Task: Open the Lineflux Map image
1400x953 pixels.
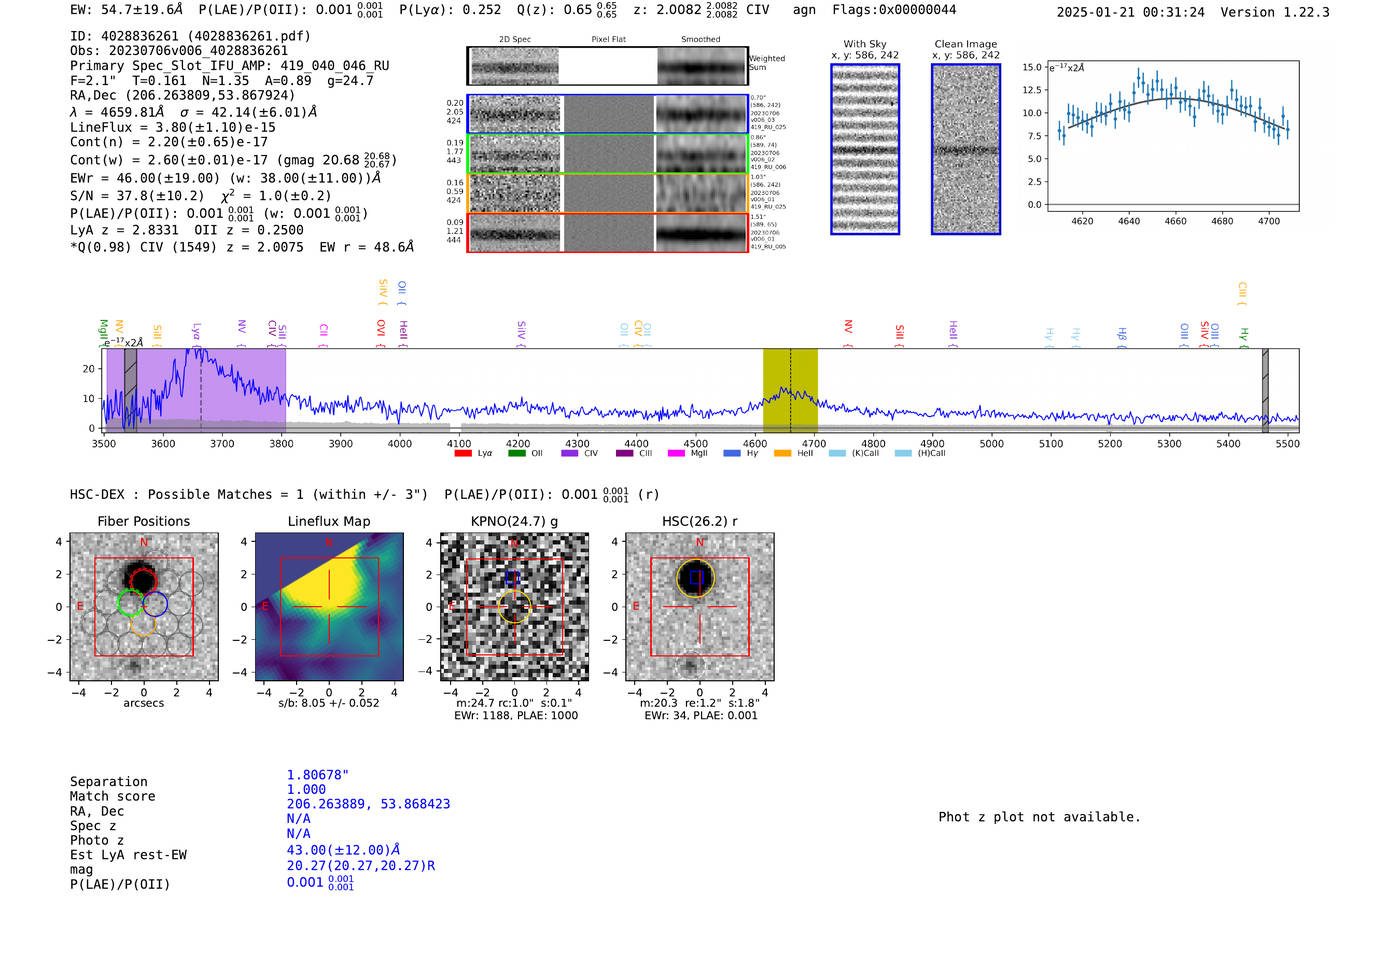Action: 329,606
